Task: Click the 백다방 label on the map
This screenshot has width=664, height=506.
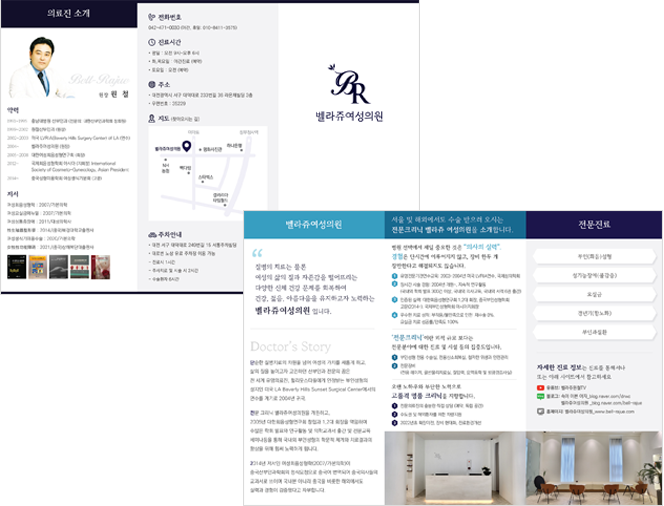Action: point(185,168)
